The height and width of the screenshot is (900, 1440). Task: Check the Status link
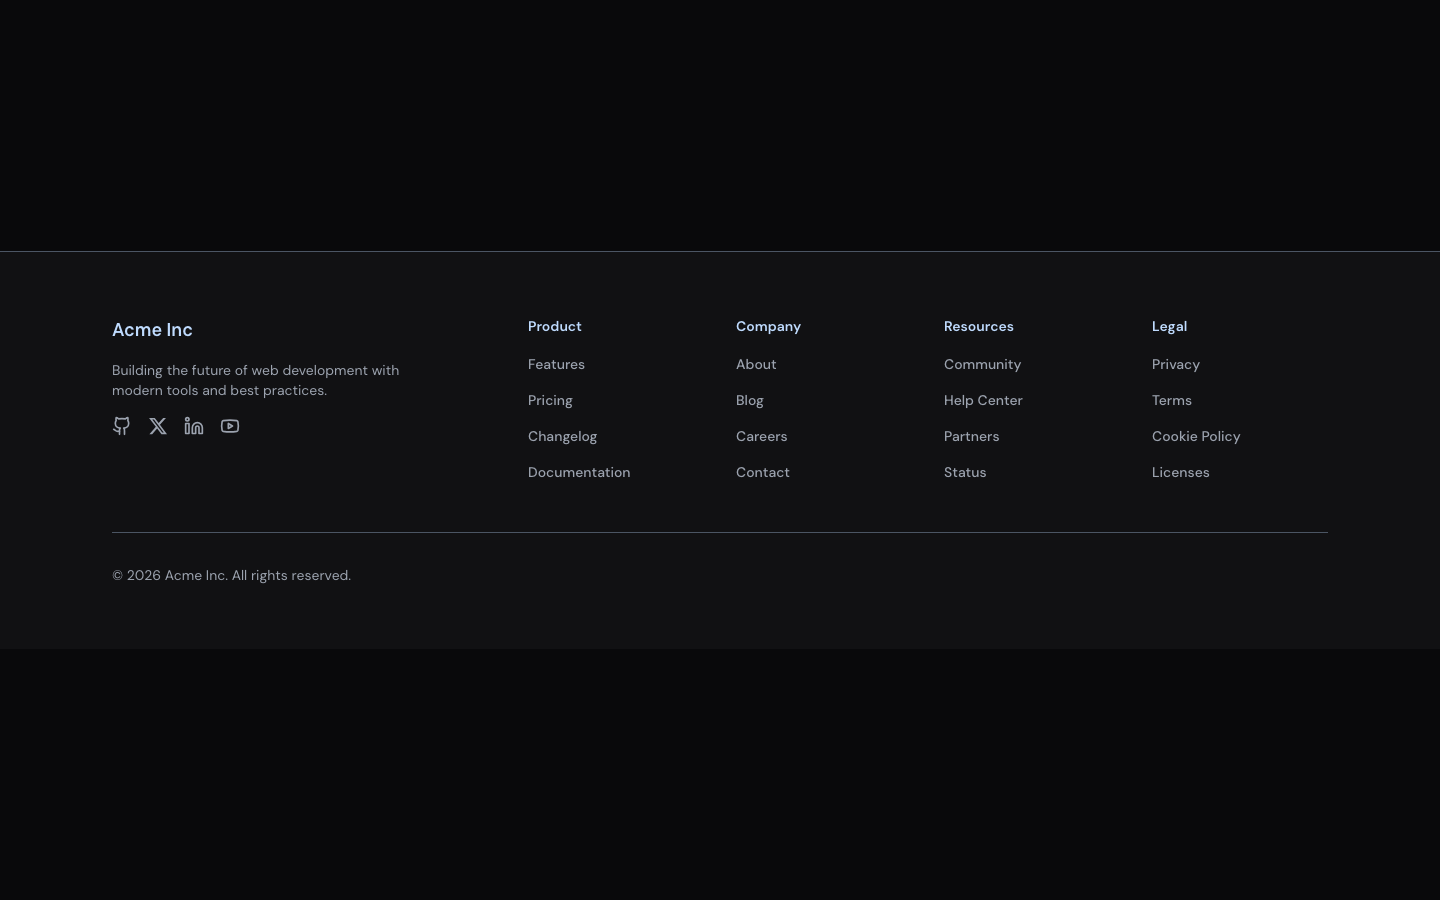point(965,472)
